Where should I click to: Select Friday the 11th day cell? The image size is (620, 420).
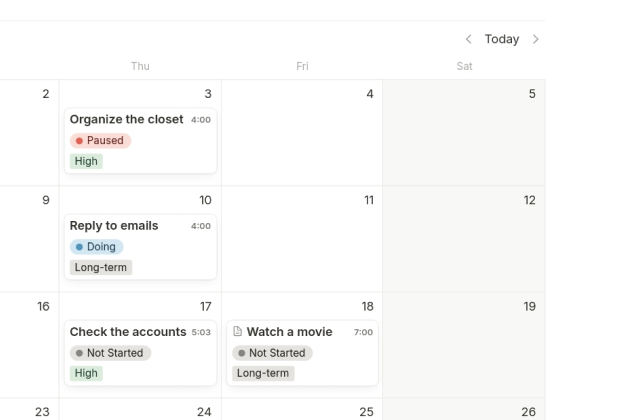[301, 250]
